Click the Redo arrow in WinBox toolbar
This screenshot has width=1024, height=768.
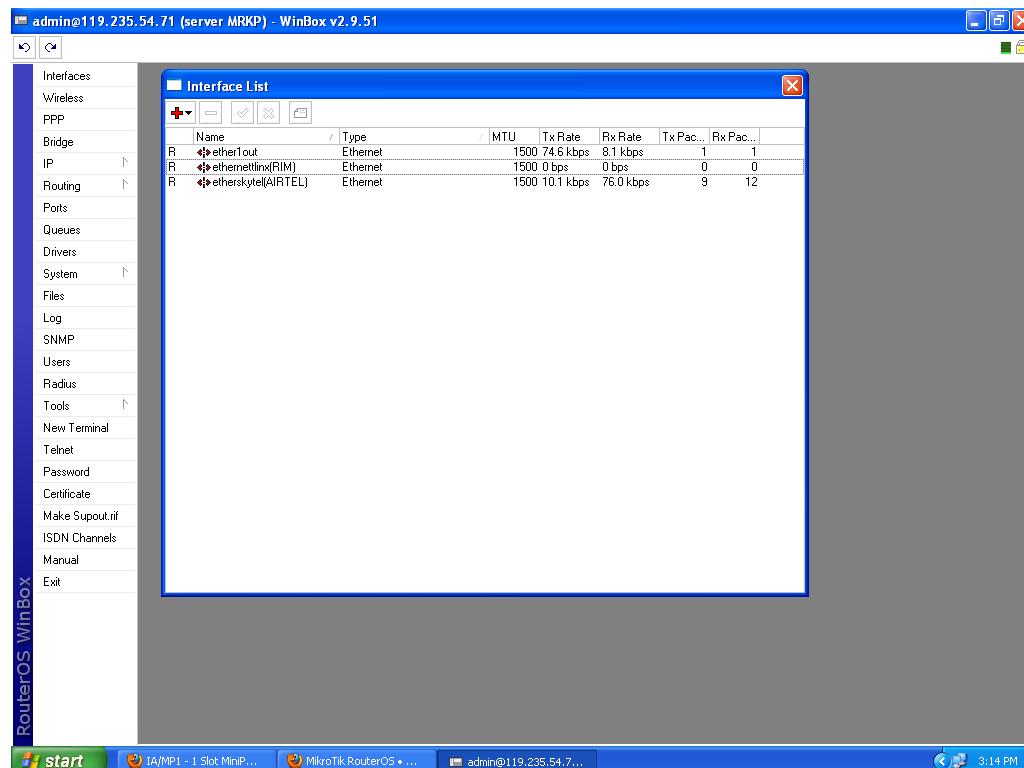[50, 47]
